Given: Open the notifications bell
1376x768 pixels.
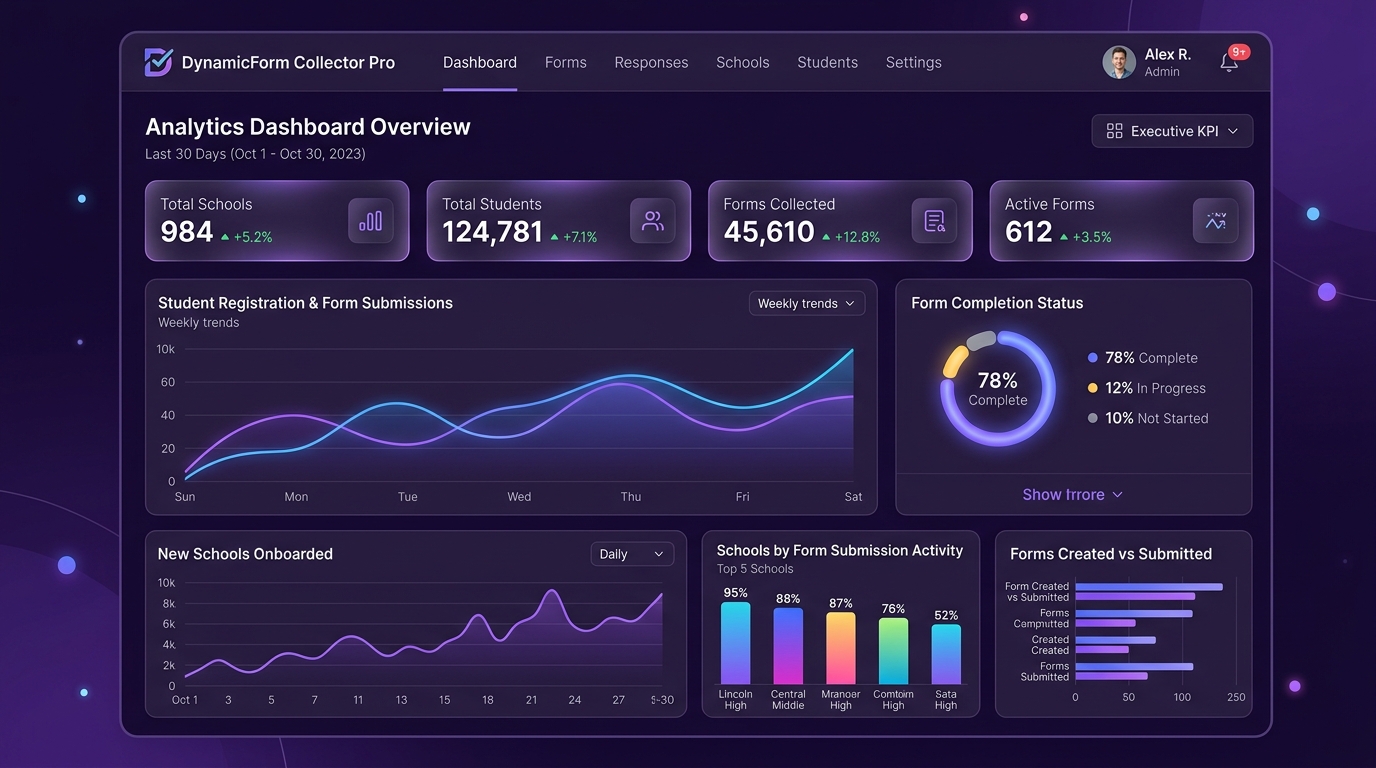Looking at the screenshot, I should (1229, 63).
